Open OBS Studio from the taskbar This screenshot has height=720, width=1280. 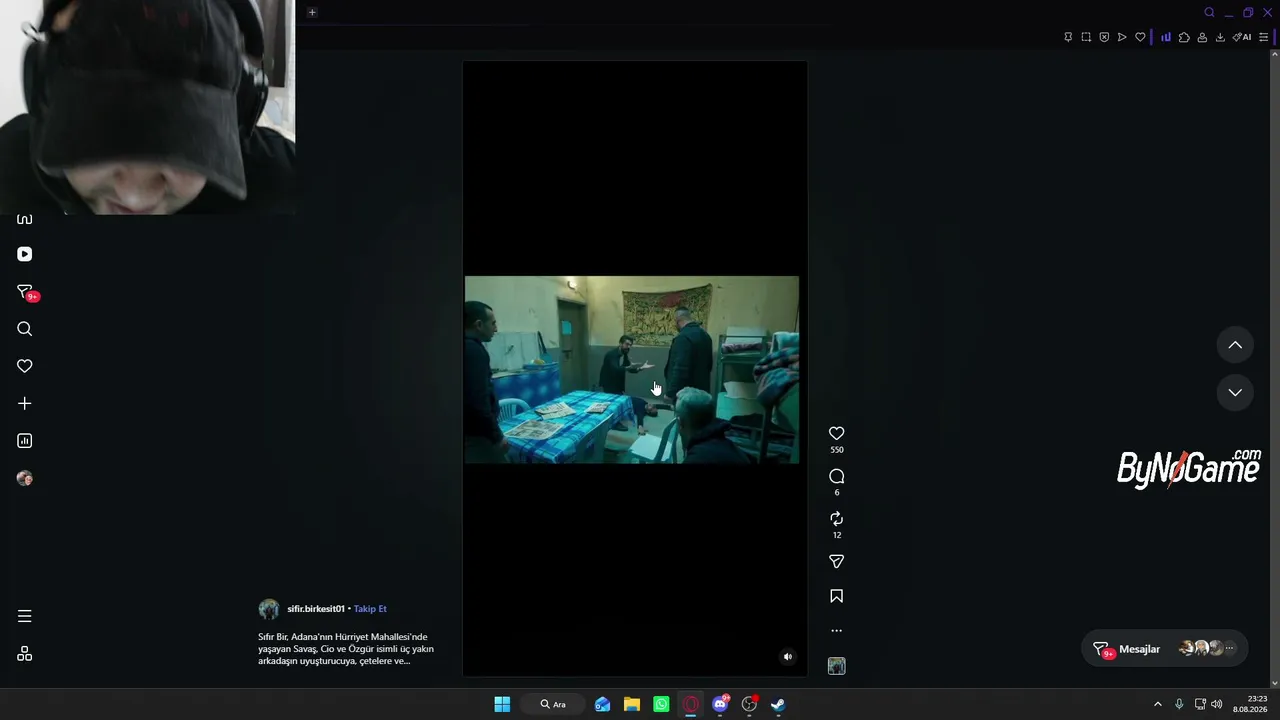click(749, 704)
